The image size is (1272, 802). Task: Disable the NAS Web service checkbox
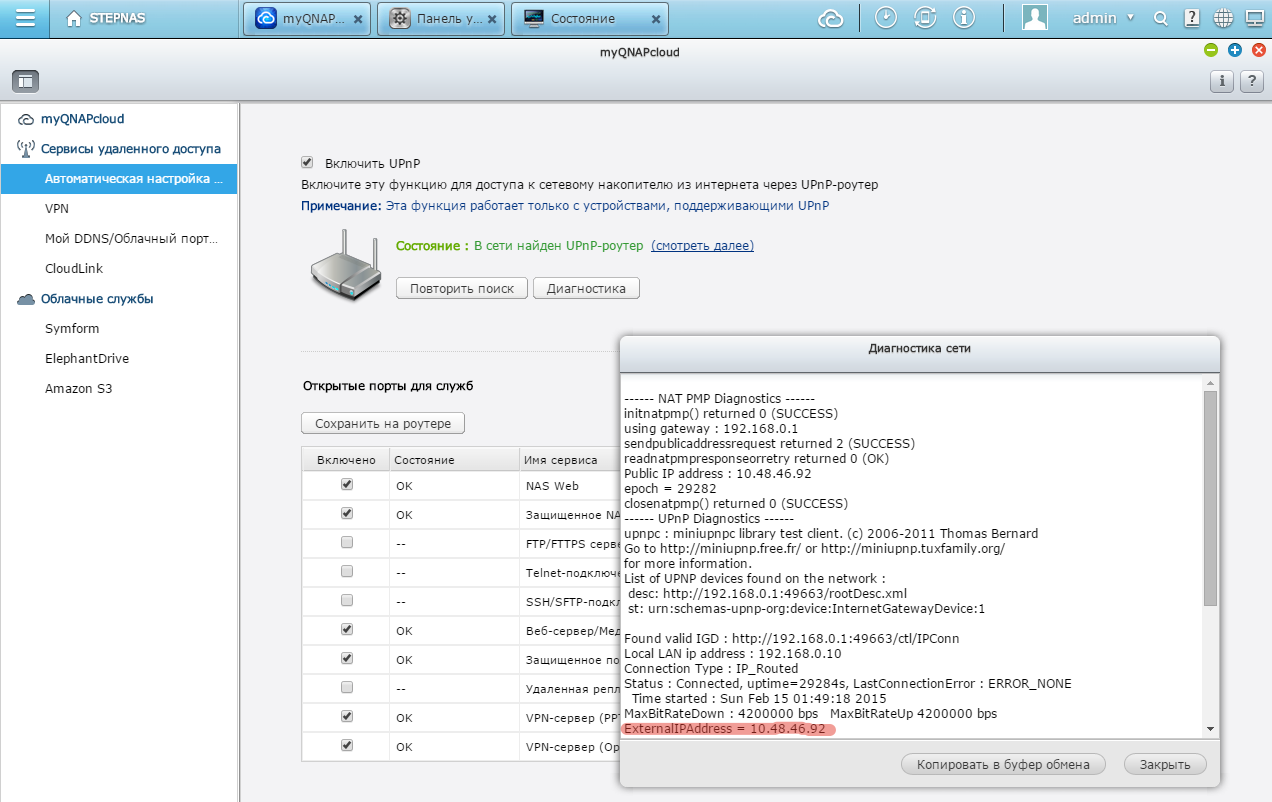tap(347, 484)
